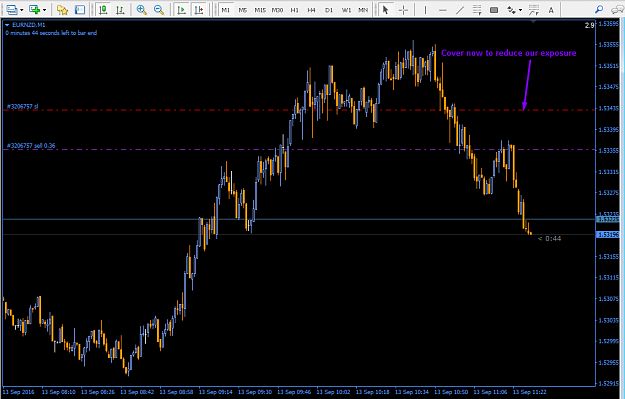This screenshot has width=625, height=399.
Task: Open the chat speech bubbles icon
Action: click(x=617, y=10)
